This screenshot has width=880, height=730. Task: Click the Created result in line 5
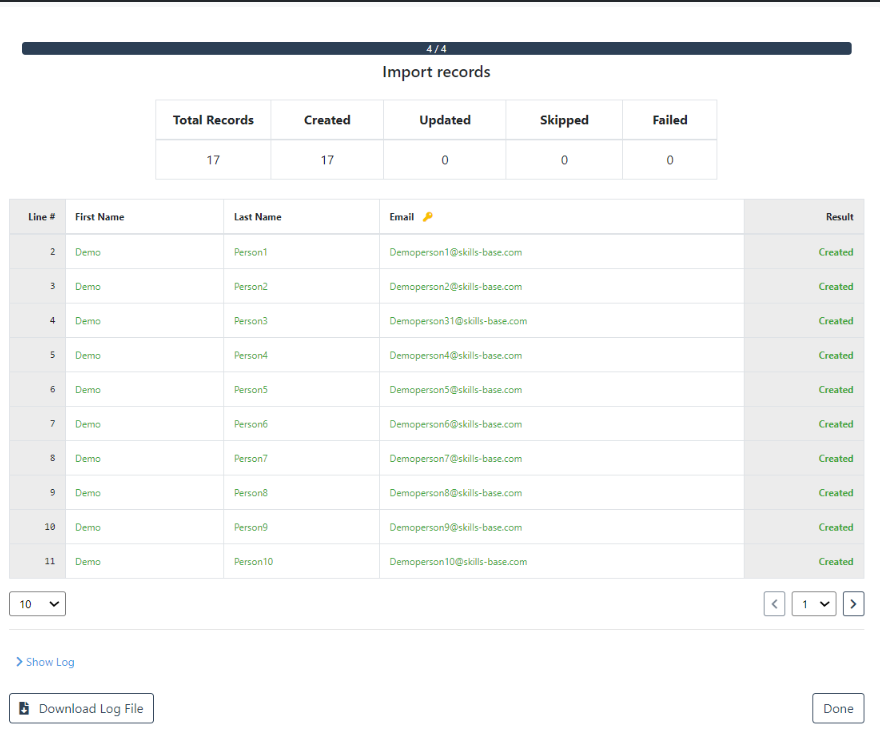835,355
